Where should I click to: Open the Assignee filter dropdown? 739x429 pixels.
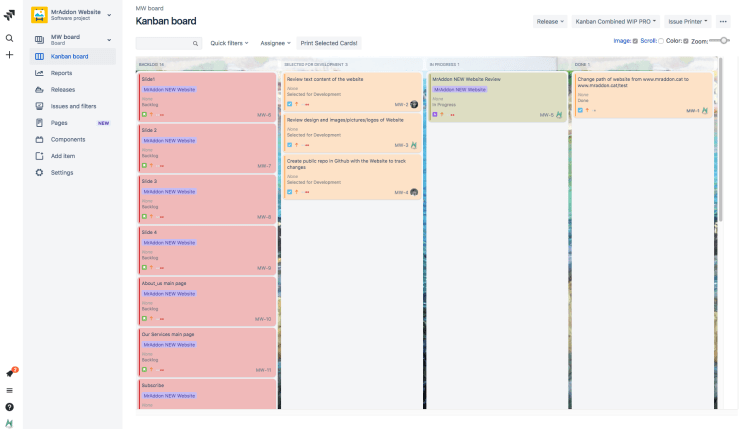275,43
